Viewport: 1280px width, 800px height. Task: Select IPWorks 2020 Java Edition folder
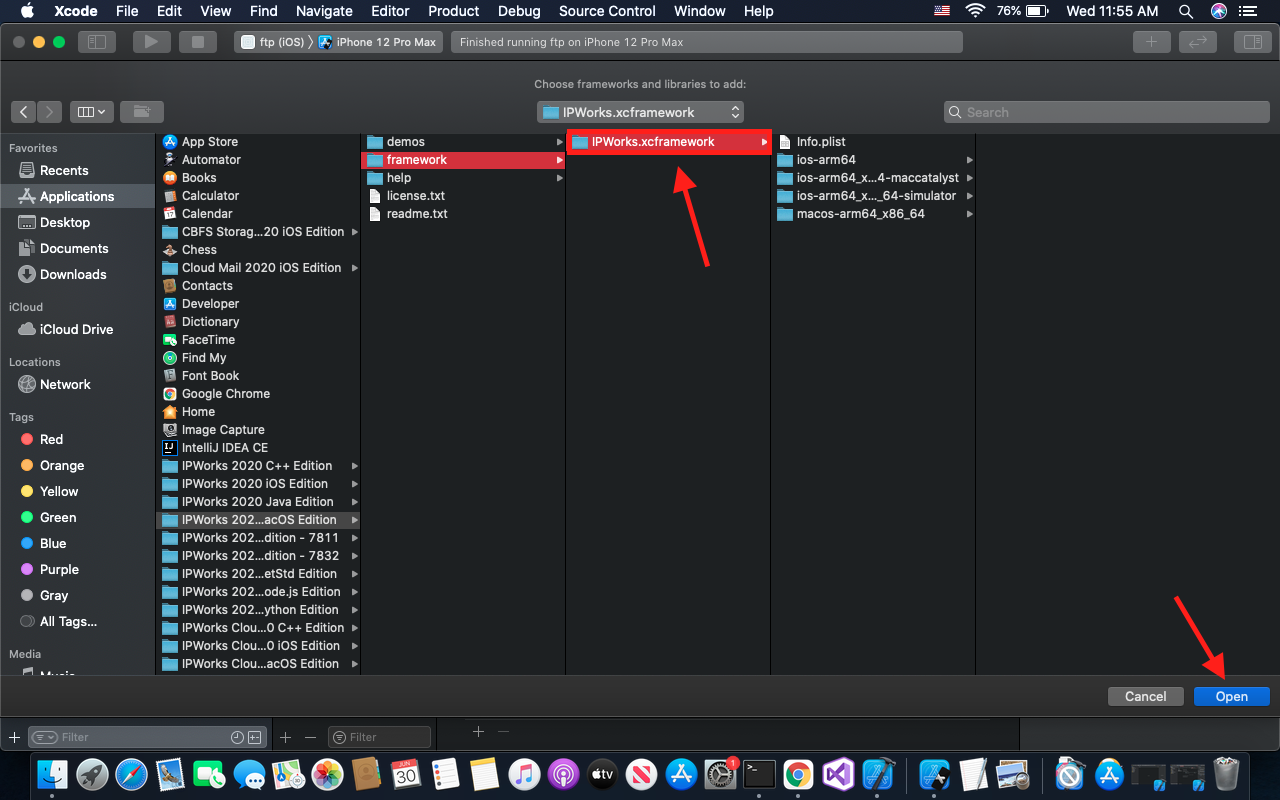pyautogui.click(x=258, y=502)
